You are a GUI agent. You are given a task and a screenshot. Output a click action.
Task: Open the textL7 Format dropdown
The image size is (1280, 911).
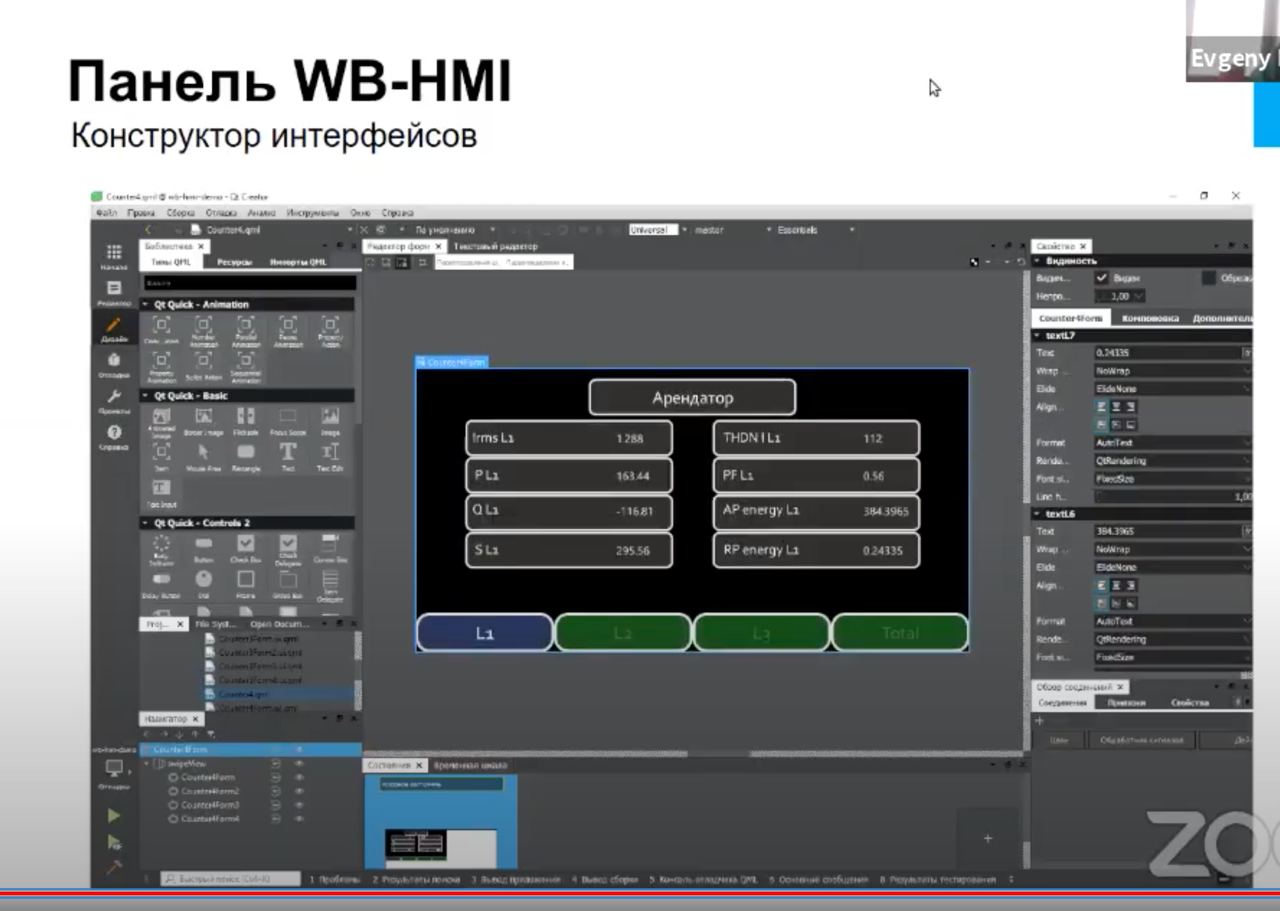point(1173,442)
